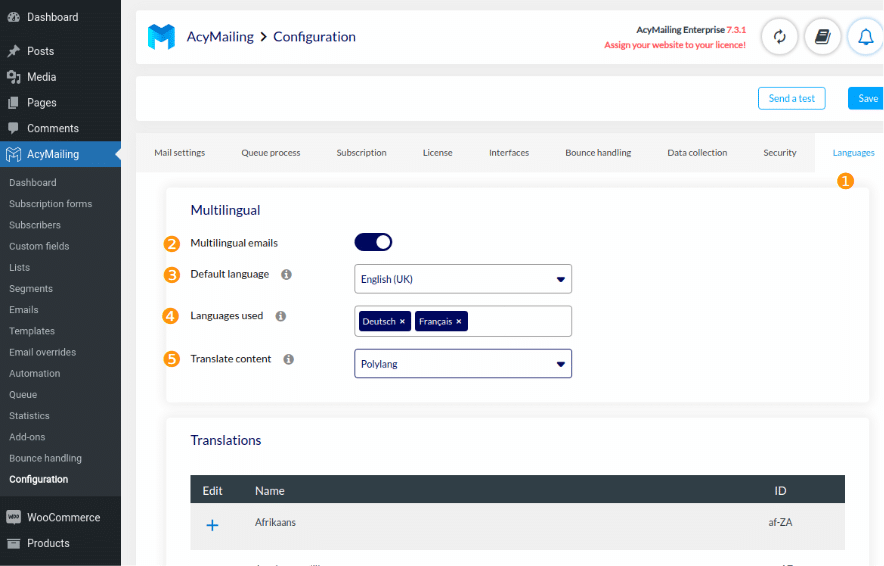Click the AcyMailing envelope sidebar icon
Screen dimensions: 884x566
click(14, 154)
